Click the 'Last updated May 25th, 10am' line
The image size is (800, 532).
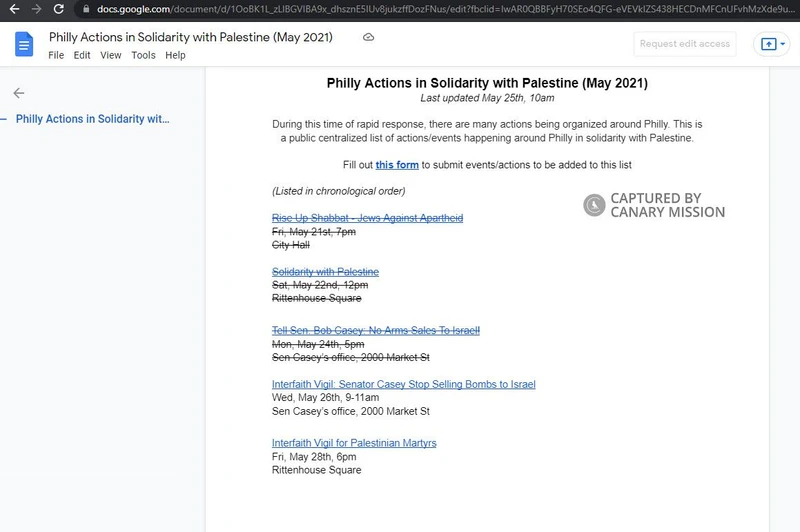coord(487,98)
